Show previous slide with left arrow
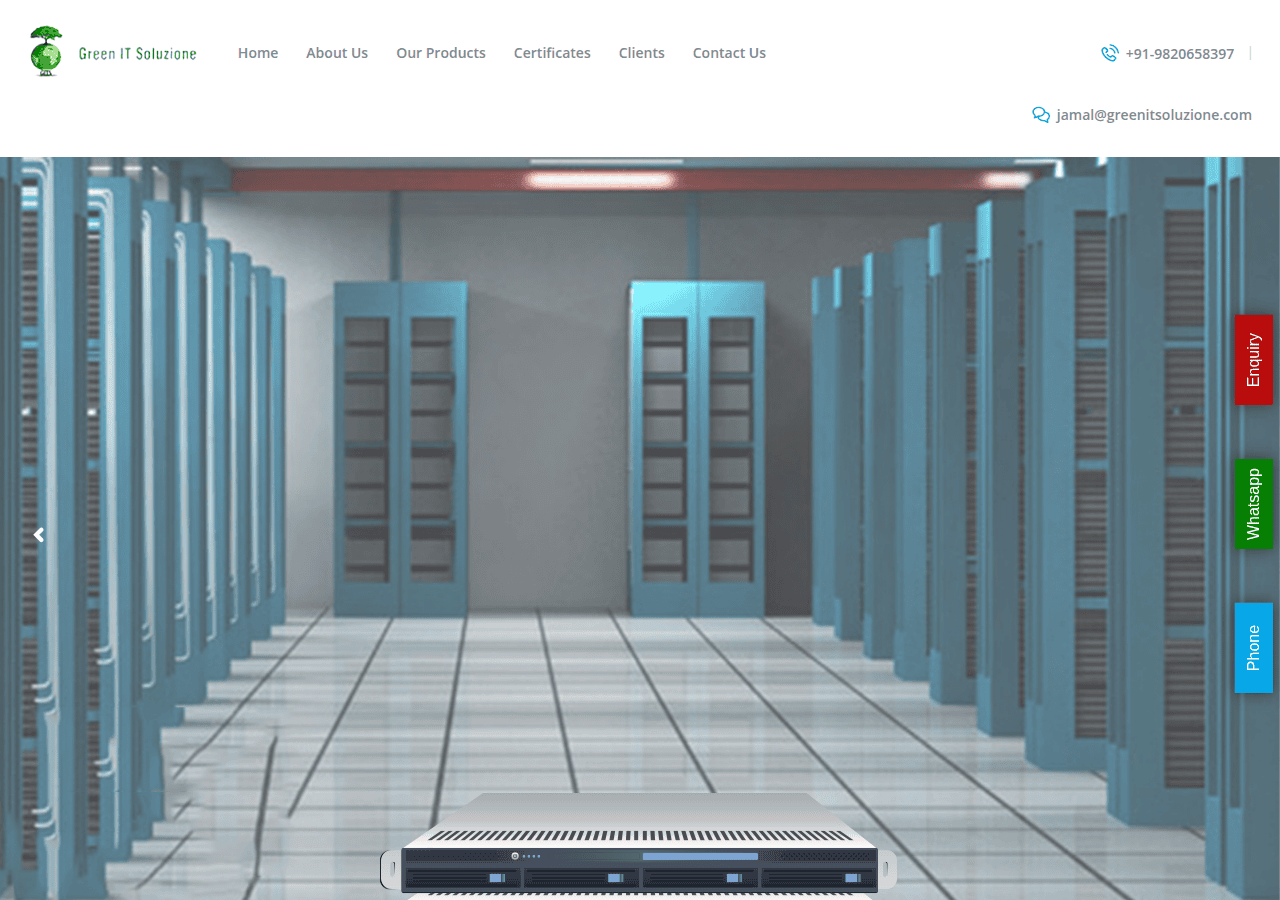 (x=39, y=535)
